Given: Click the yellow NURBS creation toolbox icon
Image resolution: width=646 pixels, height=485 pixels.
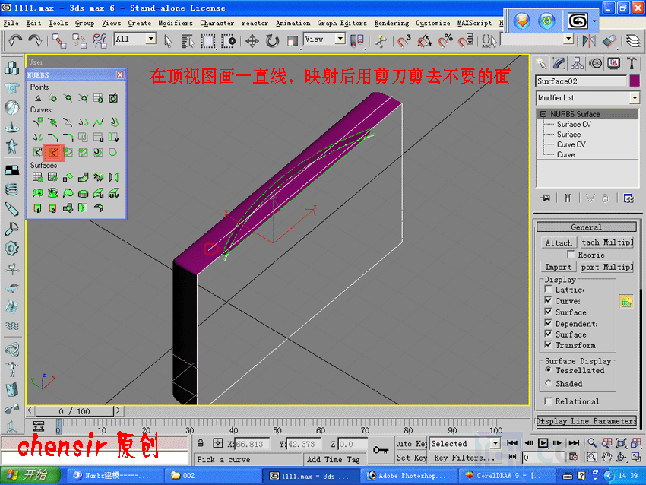Looking at the screenshot, I should point(626,302).
